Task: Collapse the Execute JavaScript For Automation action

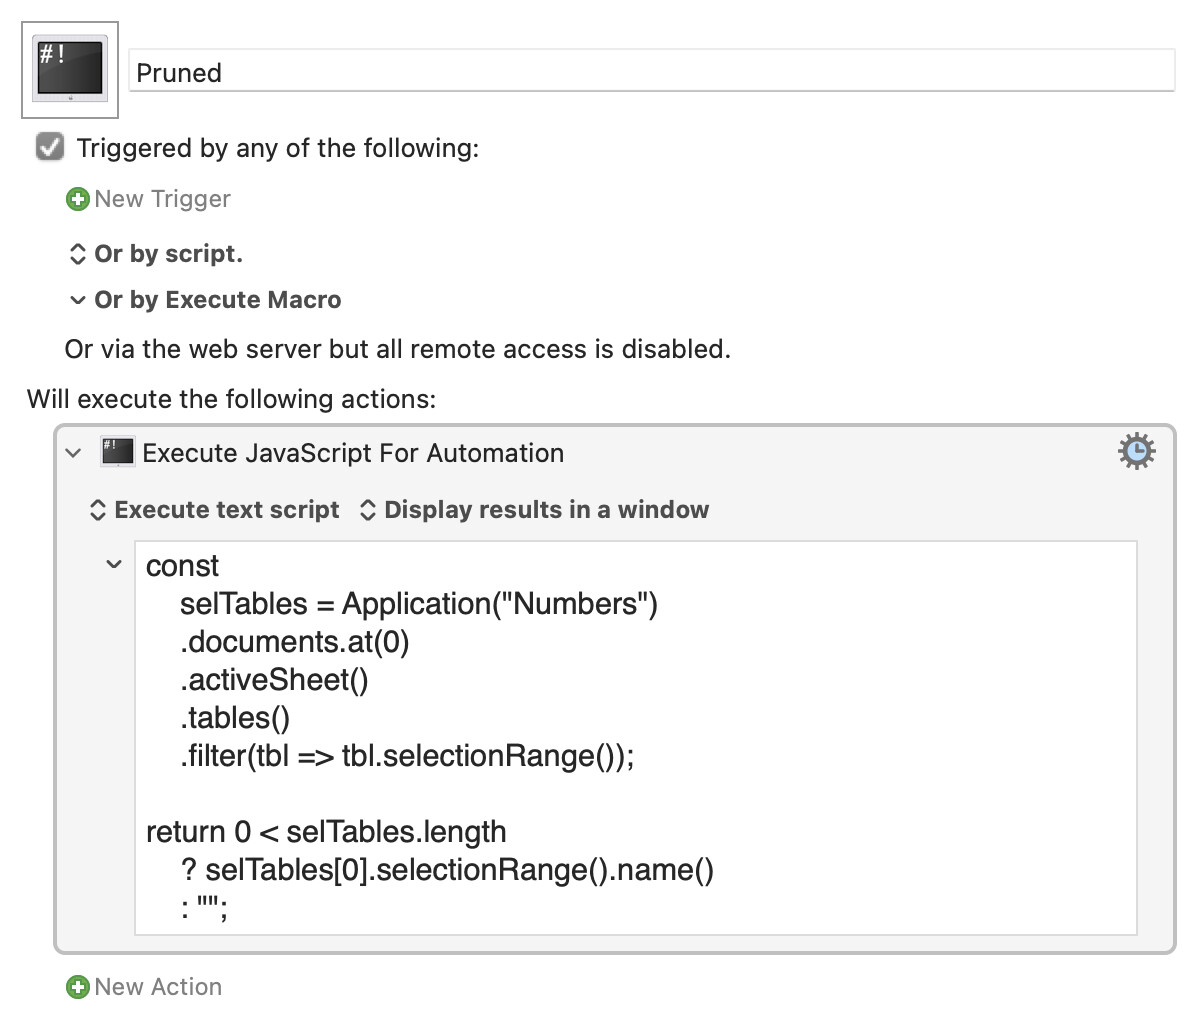Action: (x=73, y=453)
